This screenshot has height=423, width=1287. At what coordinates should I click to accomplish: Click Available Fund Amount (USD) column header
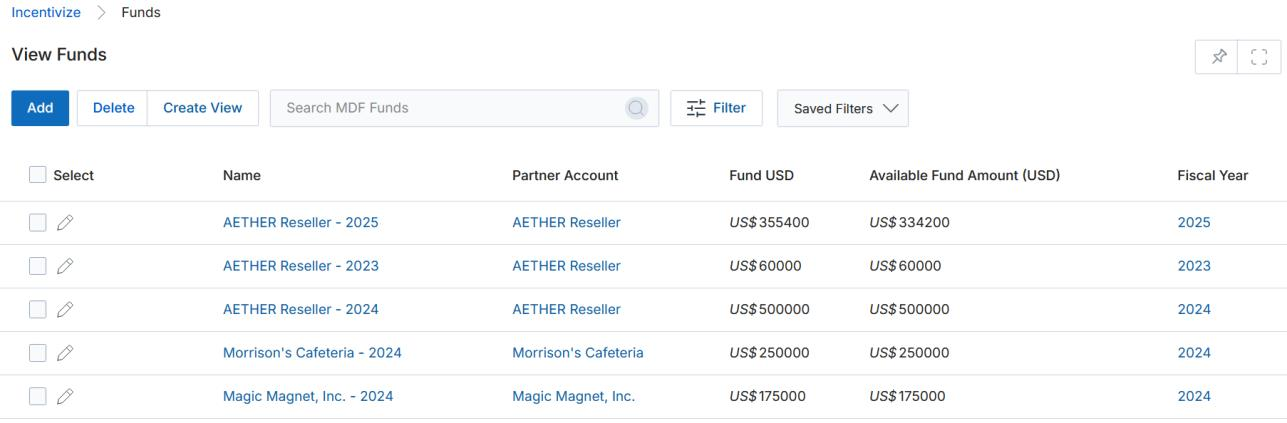coord(965,175)
